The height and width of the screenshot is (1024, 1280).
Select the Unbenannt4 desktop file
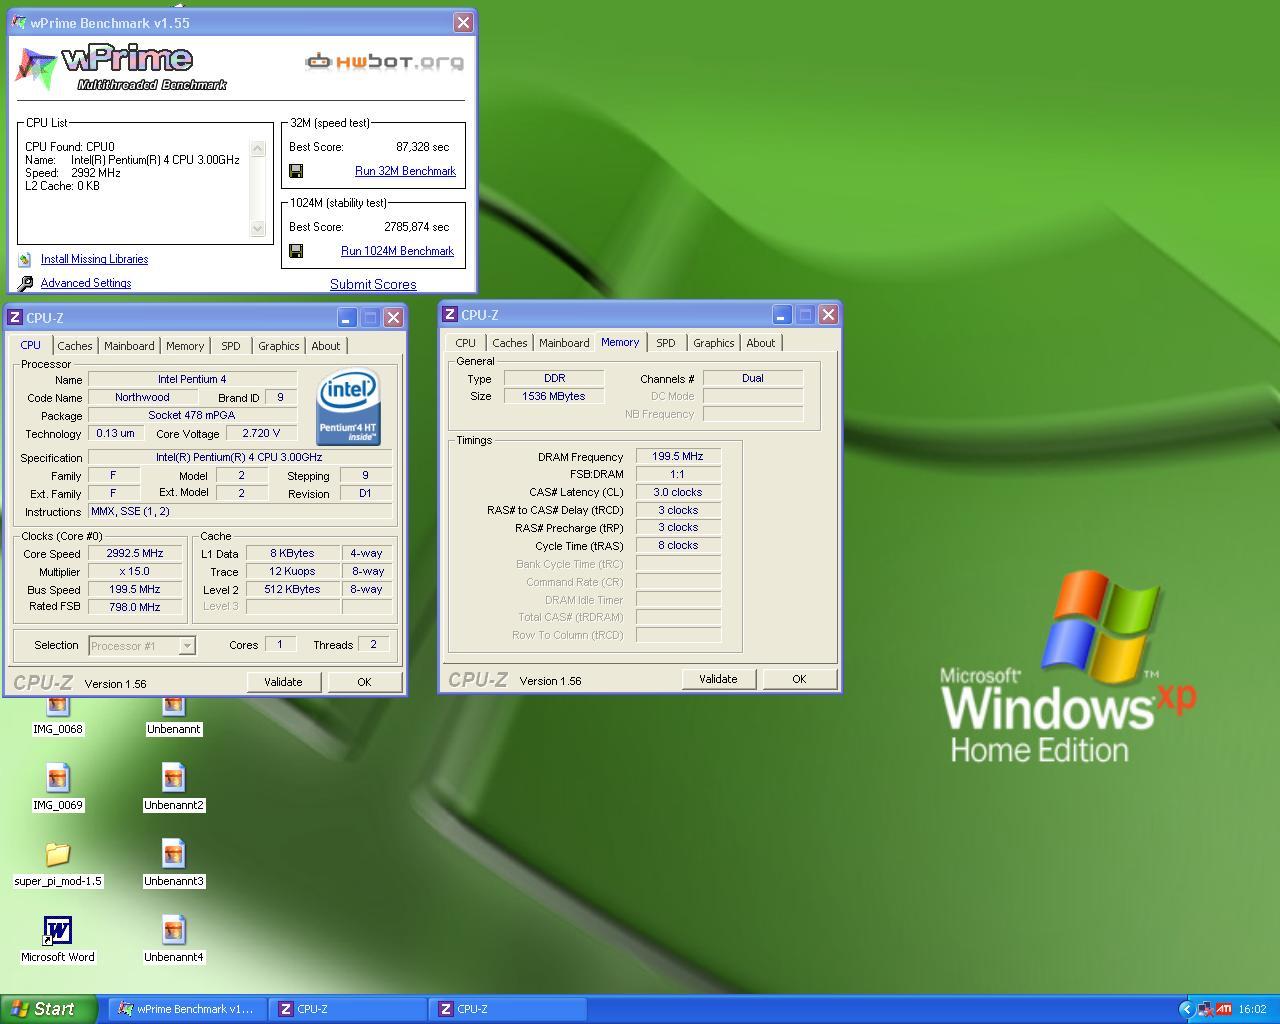(x=174, y=929)
